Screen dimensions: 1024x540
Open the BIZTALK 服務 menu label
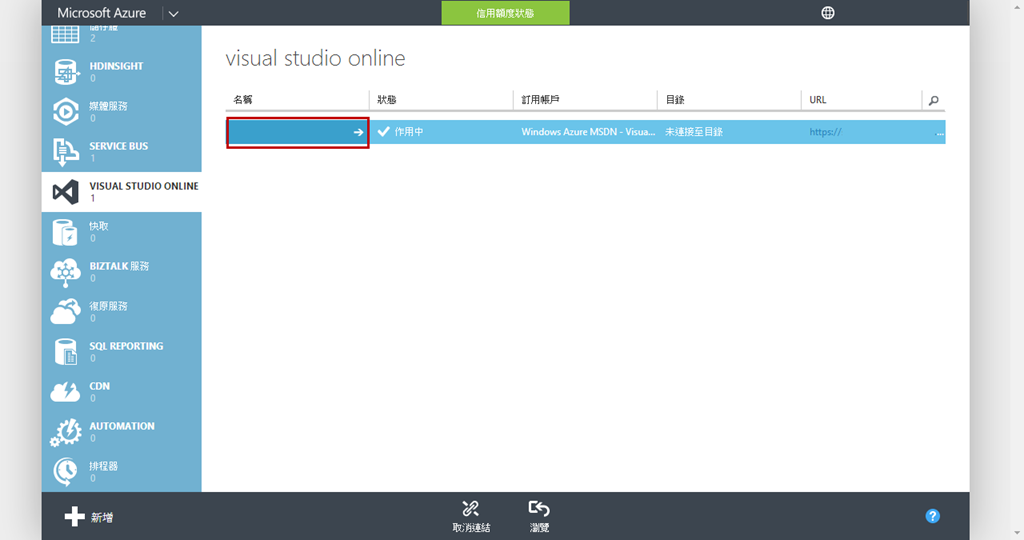pyautogui.click(x=119, y=266)
